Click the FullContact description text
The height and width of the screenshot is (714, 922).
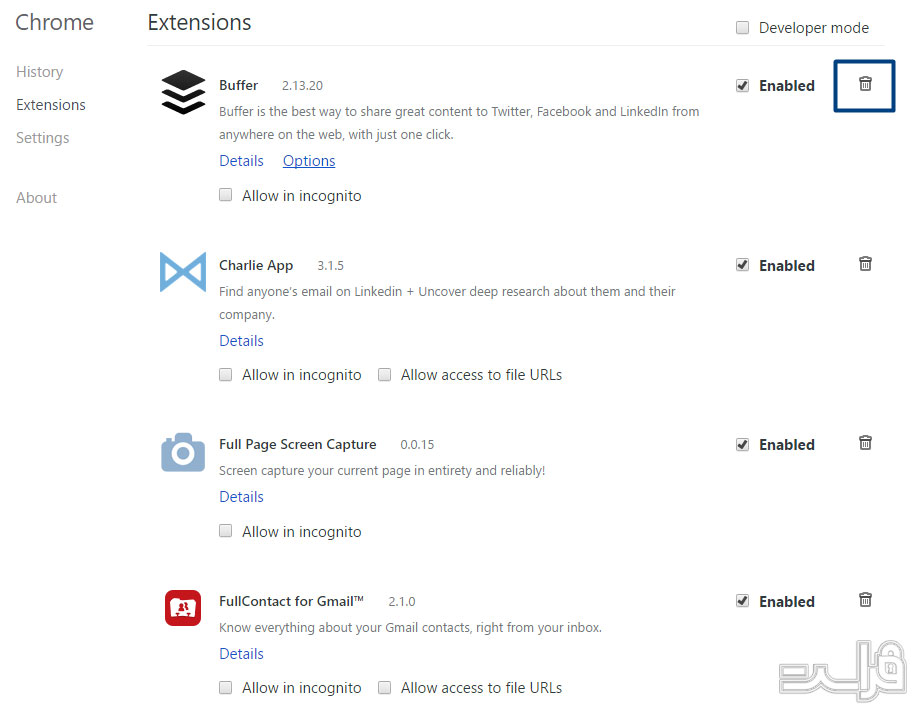[410, 628]
